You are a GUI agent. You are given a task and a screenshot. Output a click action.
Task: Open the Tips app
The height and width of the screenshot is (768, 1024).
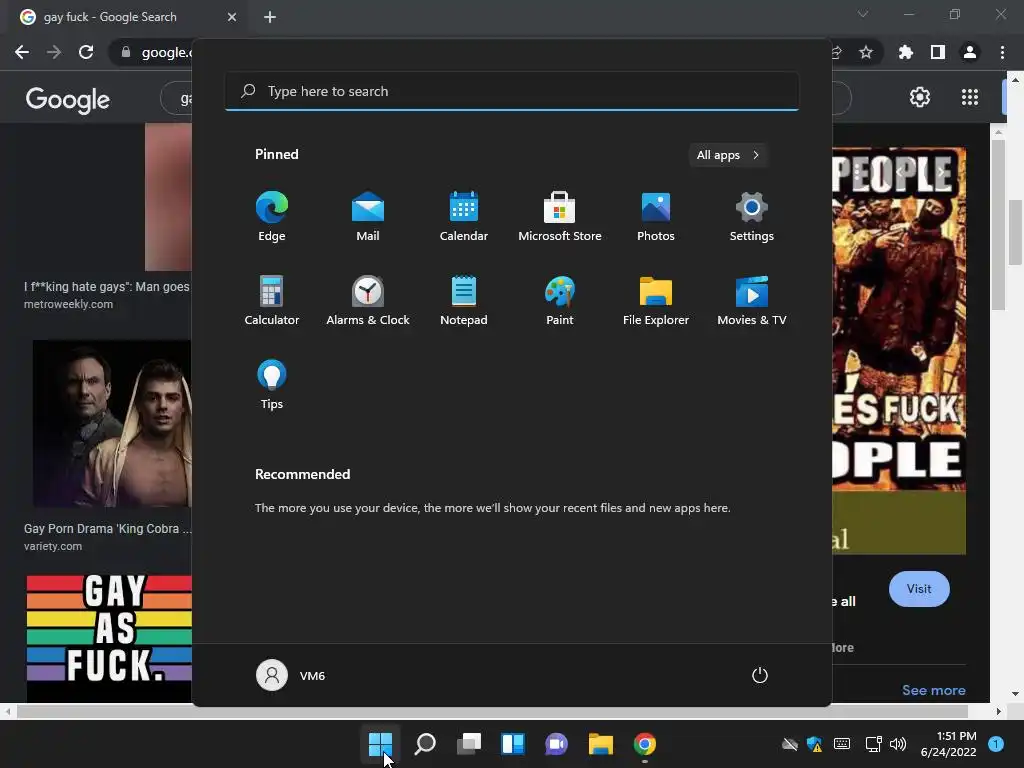[272, 385]
